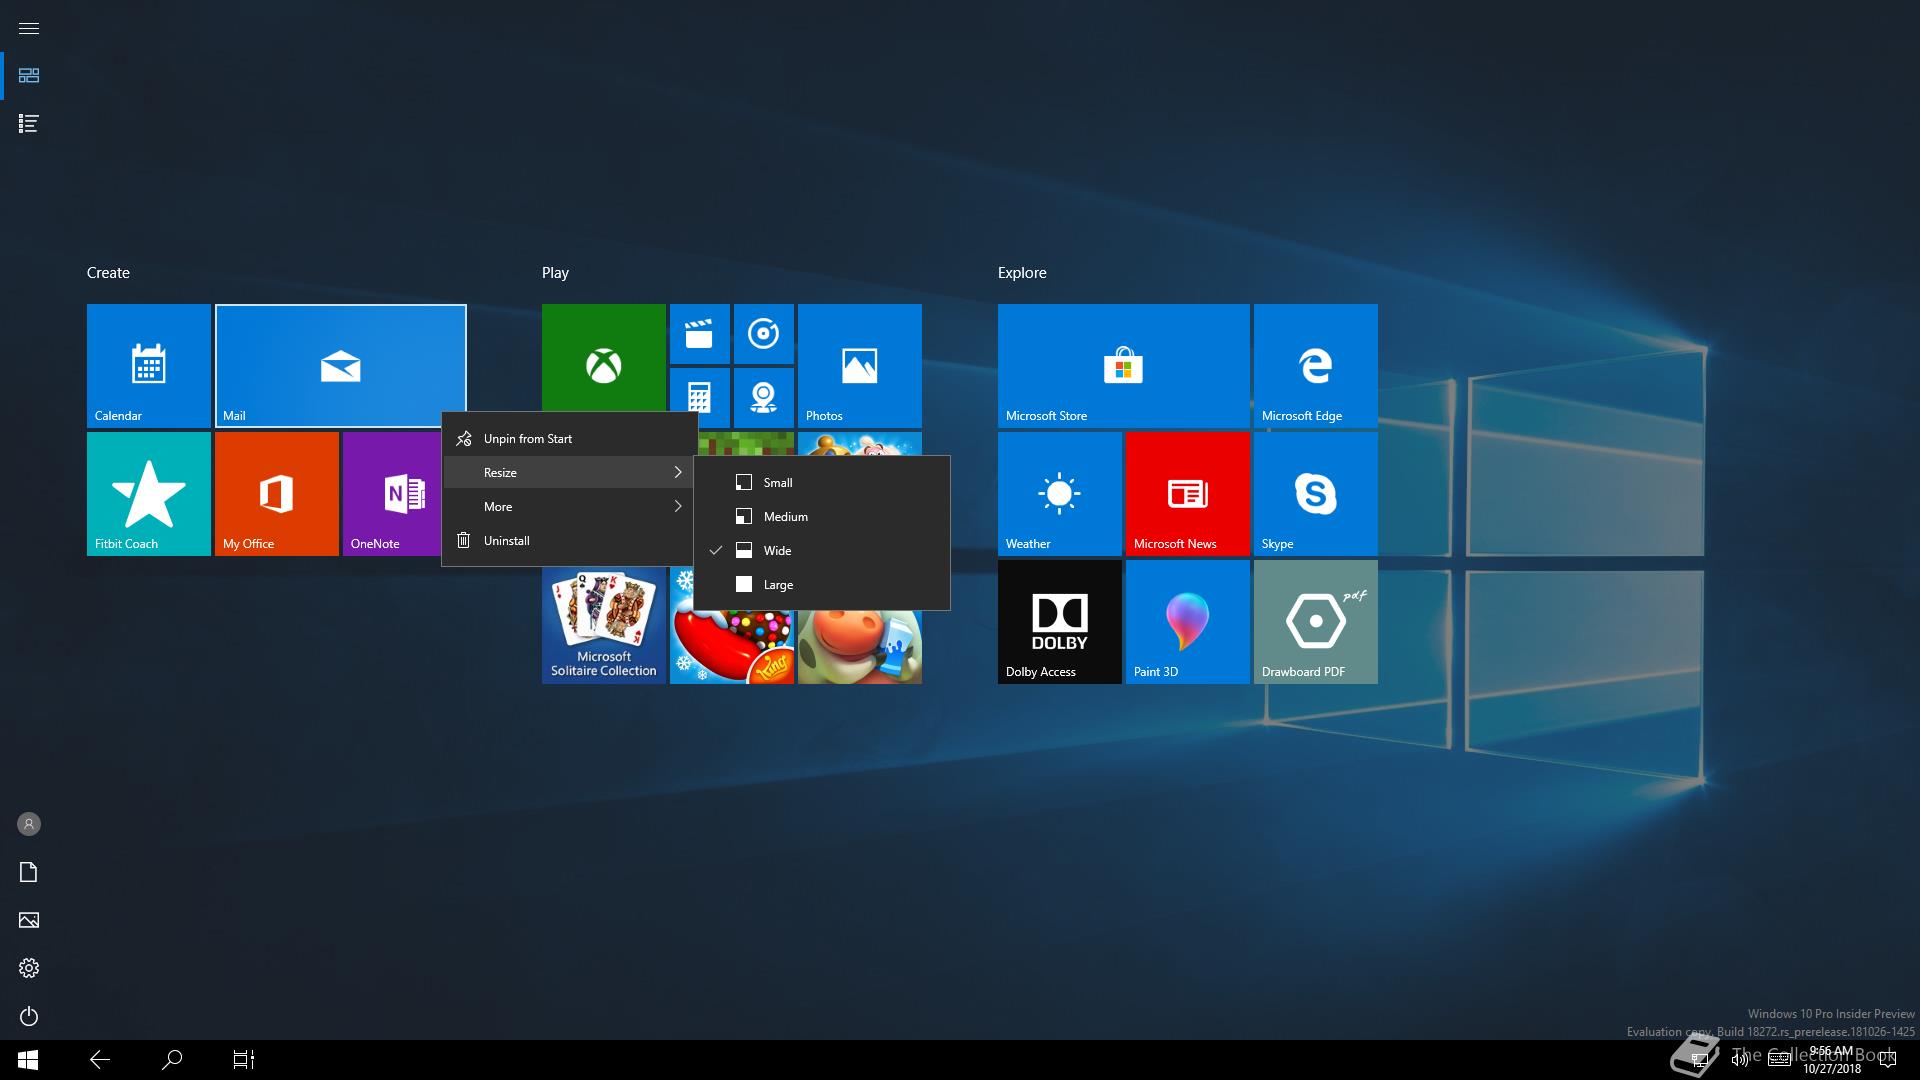Launch the Fitbit Coach tile
This screenshot has height=1080, width=1920.
(149, 494)
